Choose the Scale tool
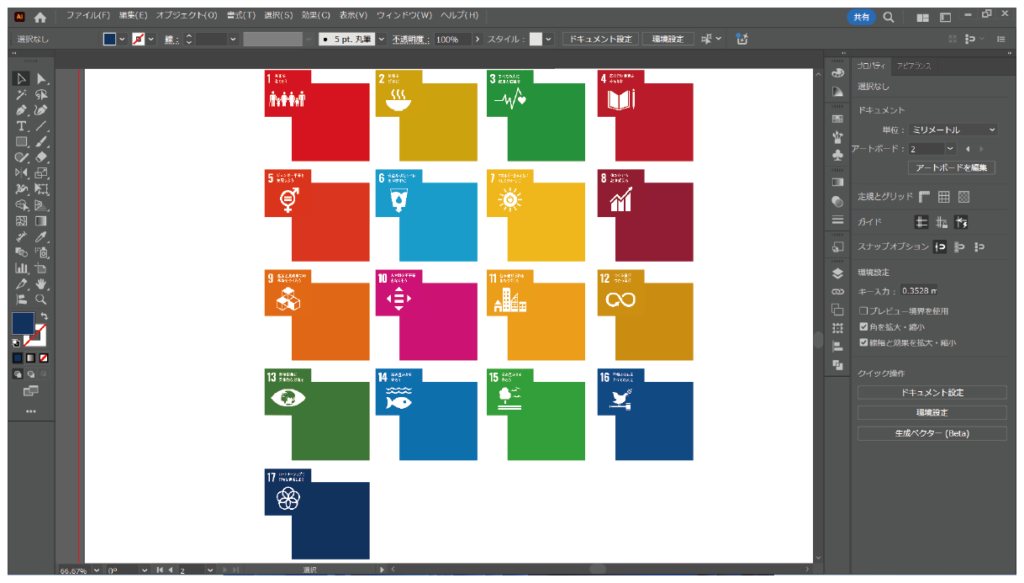Screen dimensions: 1024x583 (x=41, y=173)
